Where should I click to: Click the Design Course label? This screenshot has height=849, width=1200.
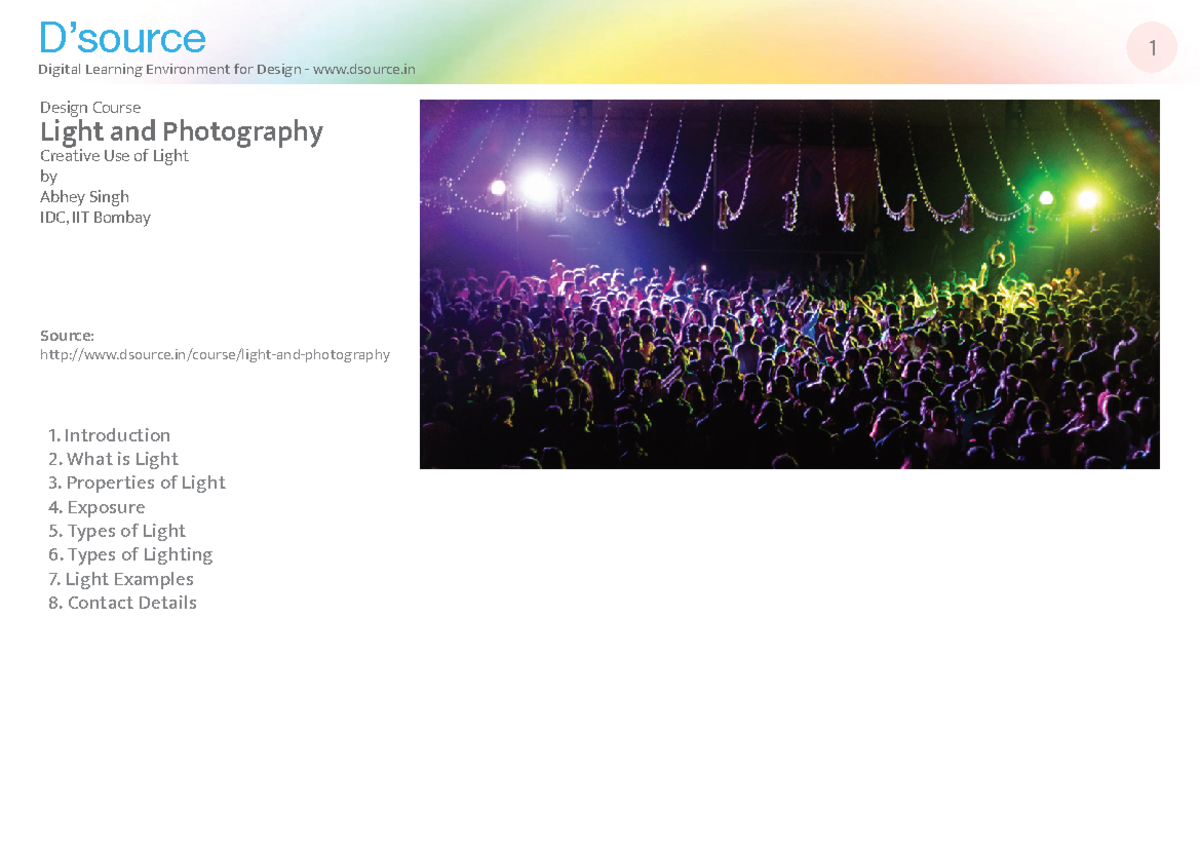(90, 107)
